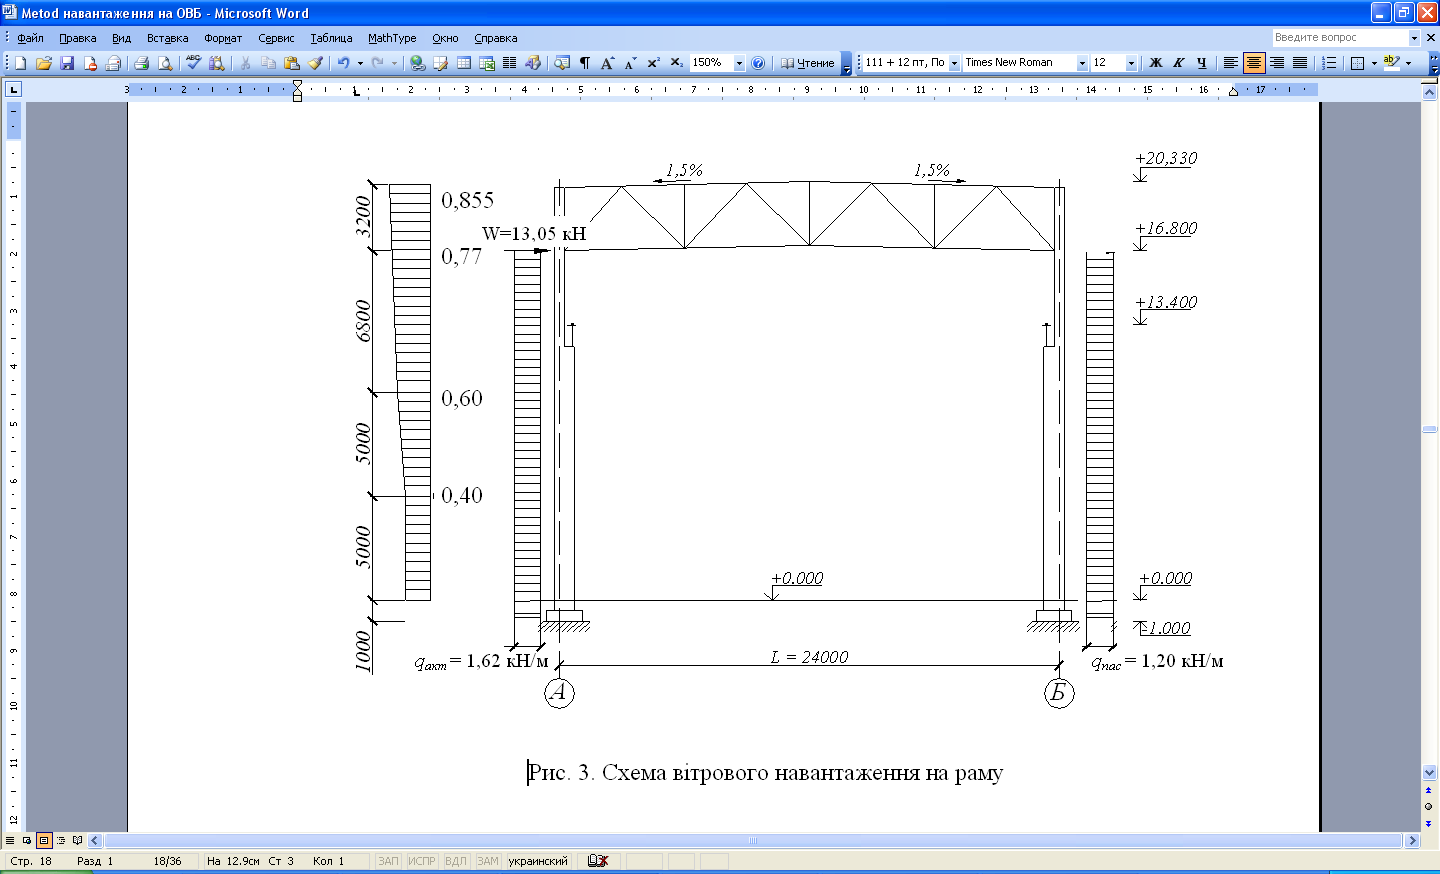The height and width of the screenshot is (874, 1440).
Task: Open the Research pane icon
Action: point(216,63)
